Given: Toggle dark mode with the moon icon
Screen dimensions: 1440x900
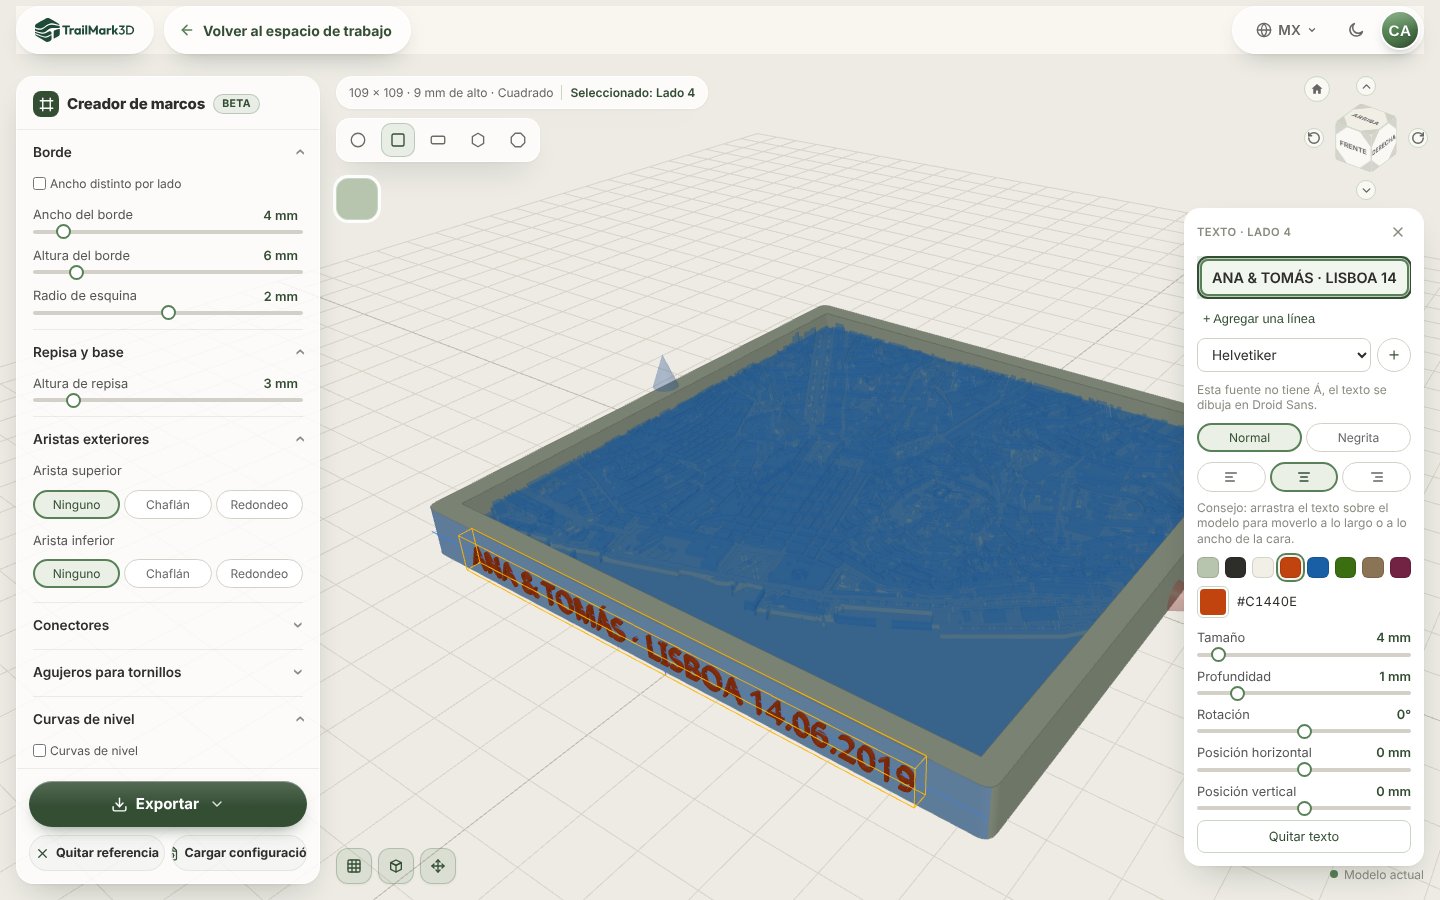Looking at the screenshot, I should coord(1356,30).
